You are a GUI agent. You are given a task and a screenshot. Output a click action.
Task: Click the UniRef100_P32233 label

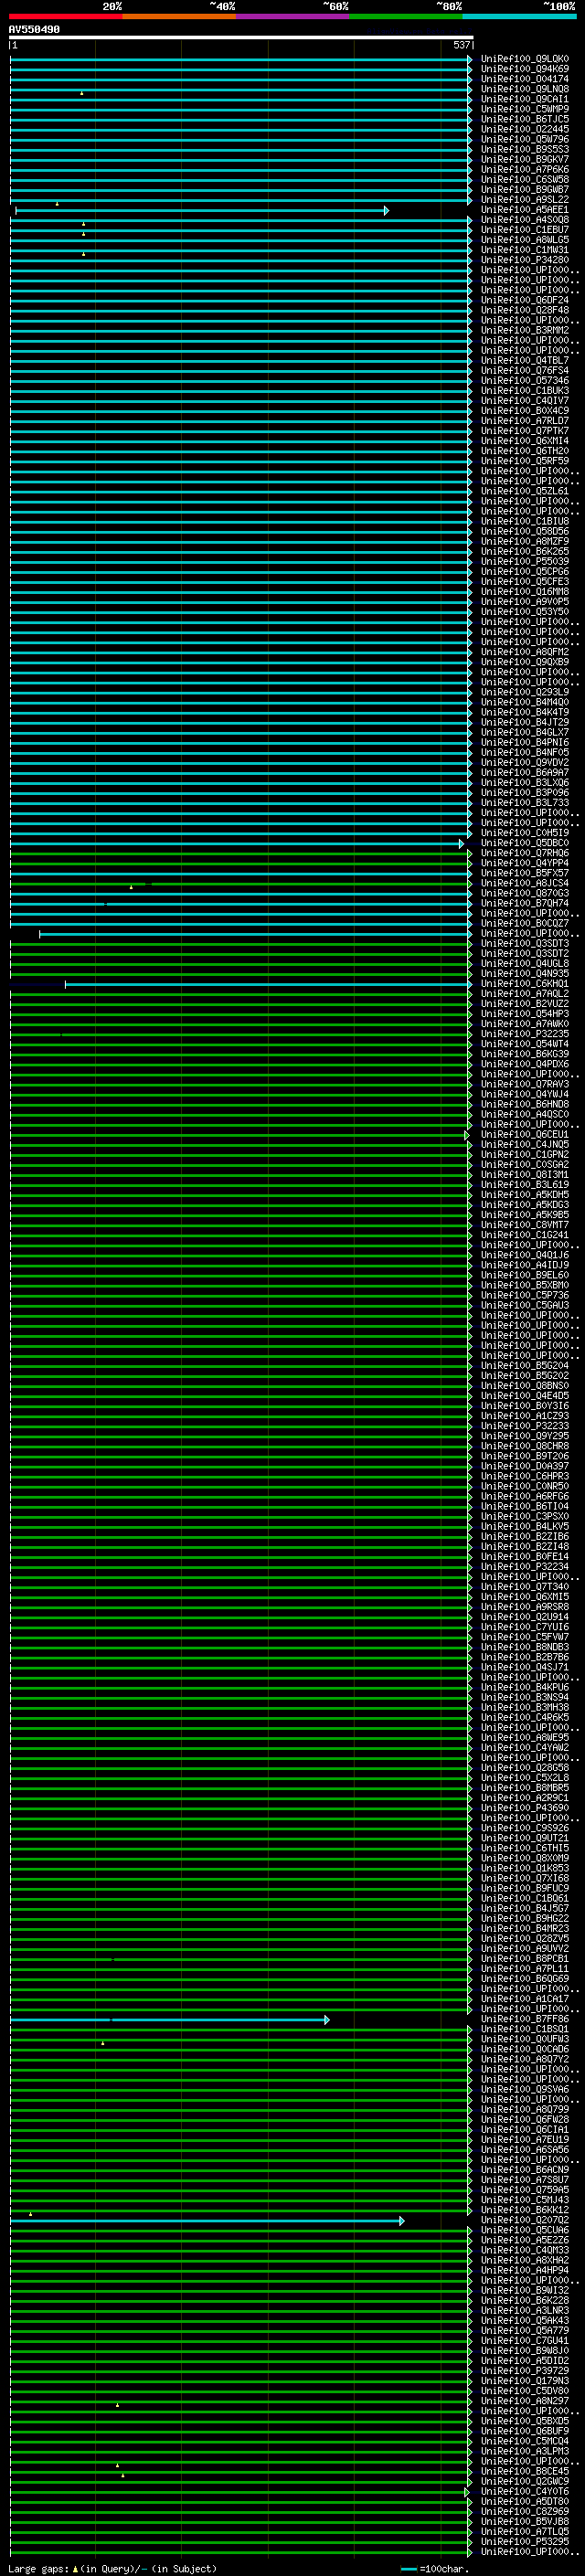524,1426
